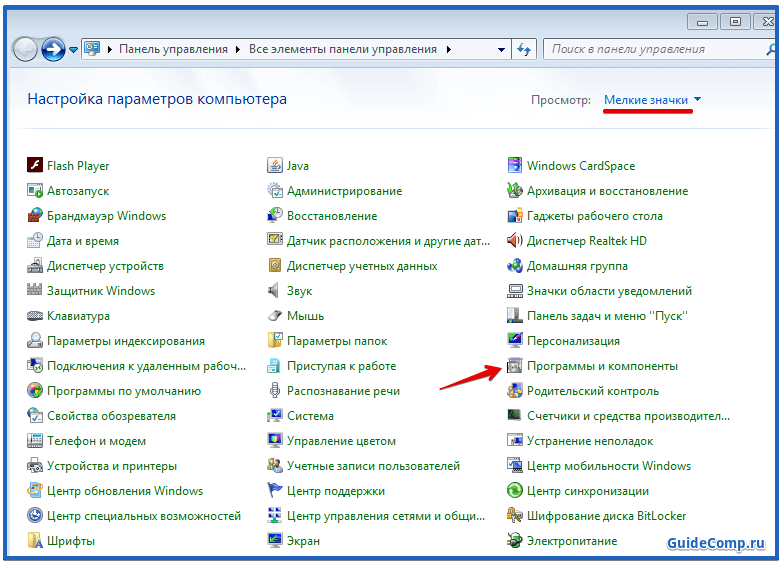Open Программы по умолчанию link

point(124,390)
